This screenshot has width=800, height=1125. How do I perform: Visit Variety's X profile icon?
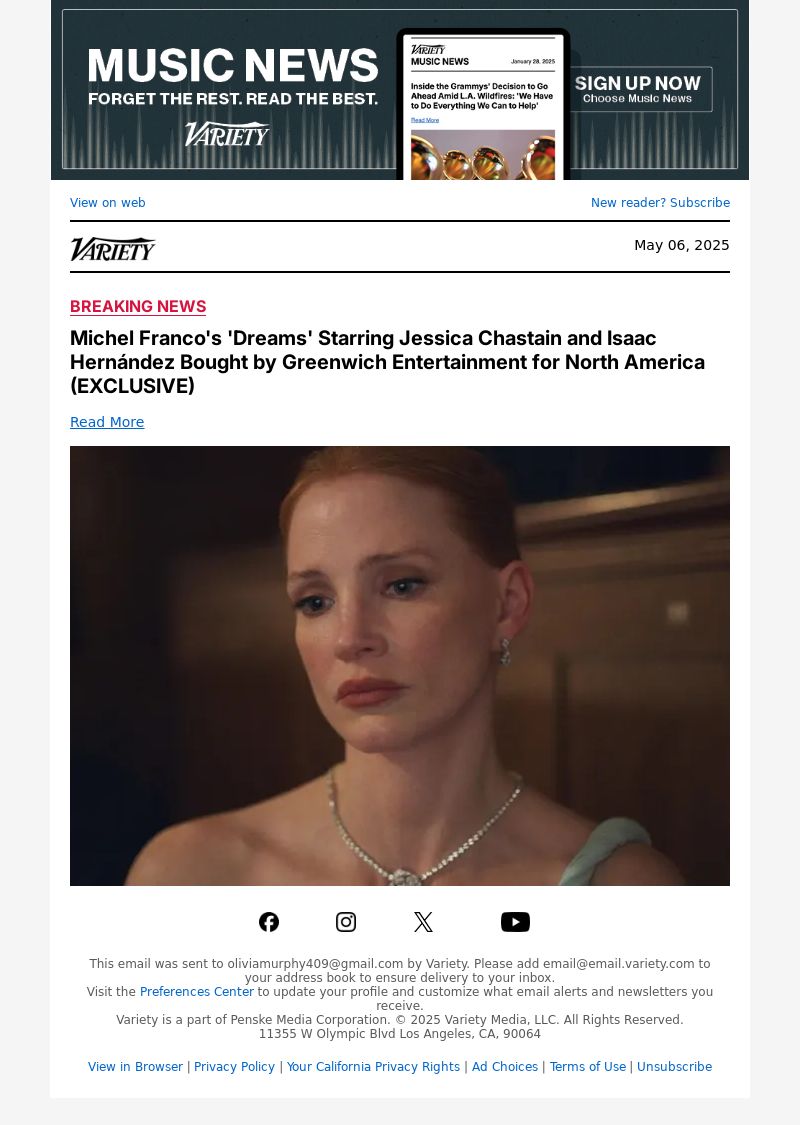point(423,922)
